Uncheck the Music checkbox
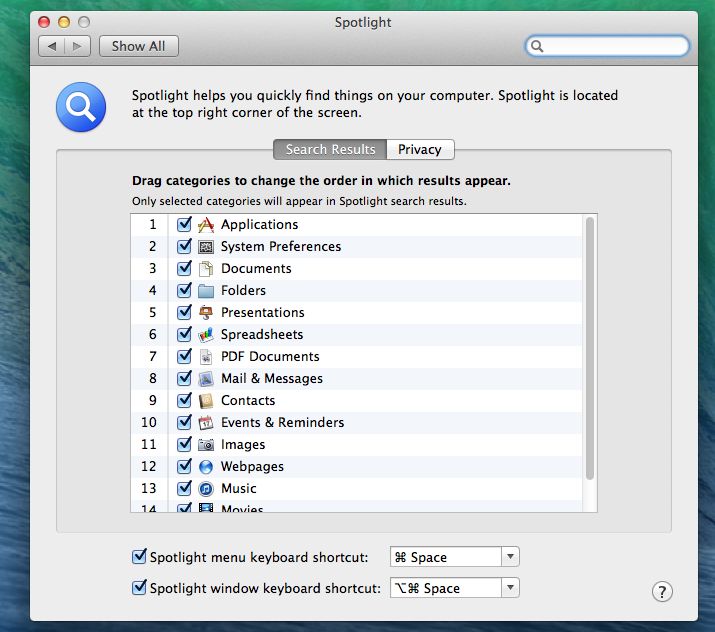This screenshot has height=632, width=715. tap(184, 488)
